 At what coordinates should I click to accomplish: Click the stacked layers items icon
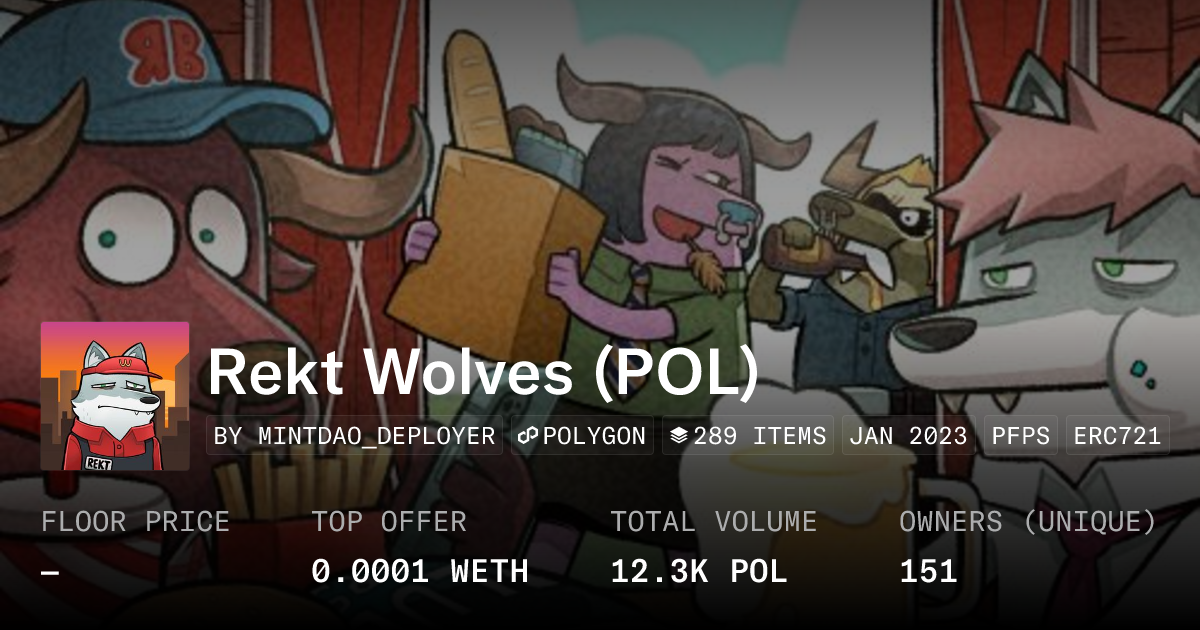pyautogui.click(x=679, y=436)
